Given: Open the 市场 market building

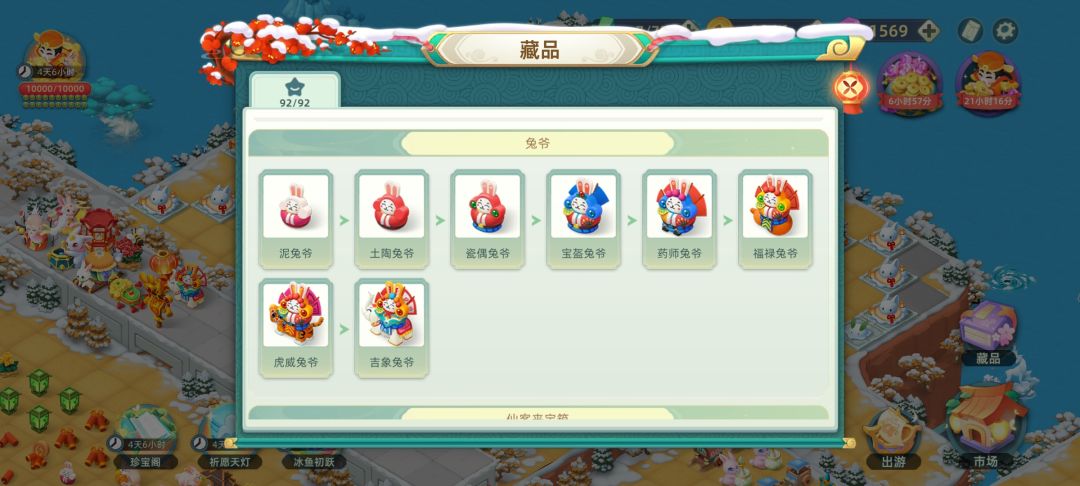Looking at the screenshot, I should (984, 427).
